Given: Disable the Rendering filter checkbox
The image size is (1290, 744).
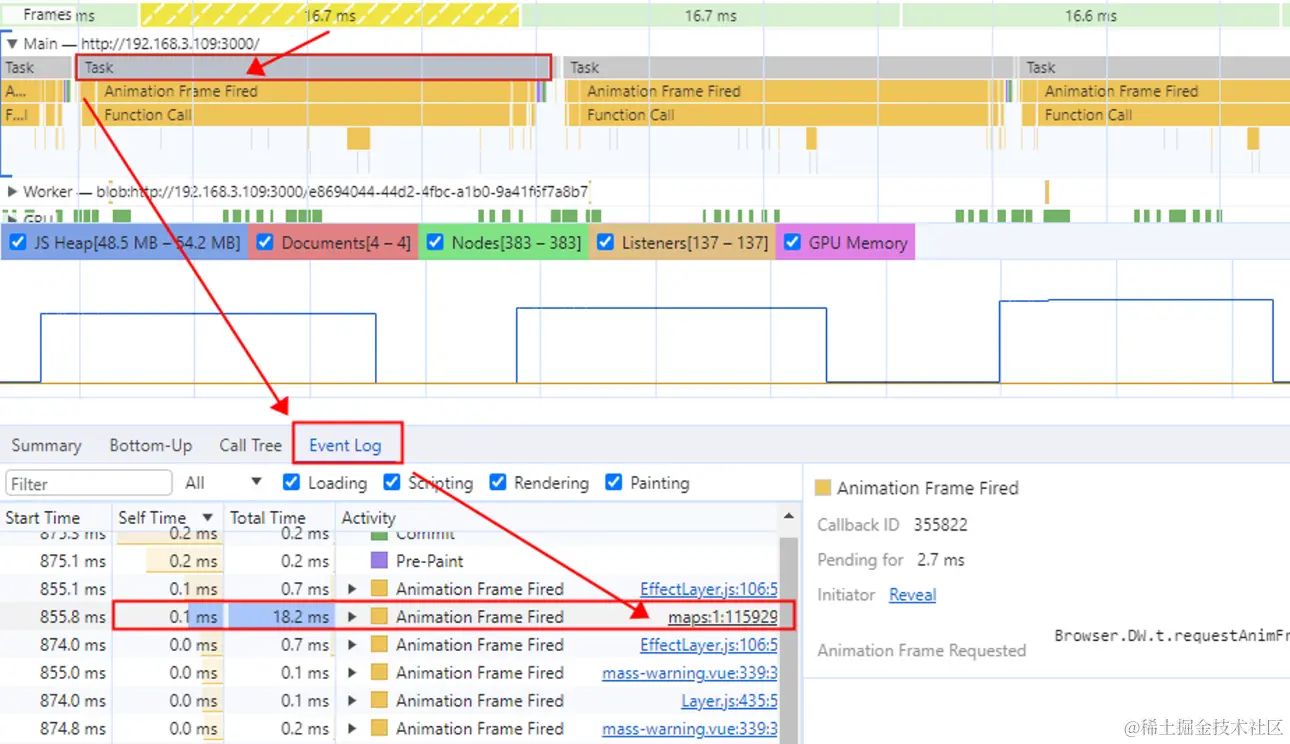Looking at the screenshot, I should (x=497, y=482).
